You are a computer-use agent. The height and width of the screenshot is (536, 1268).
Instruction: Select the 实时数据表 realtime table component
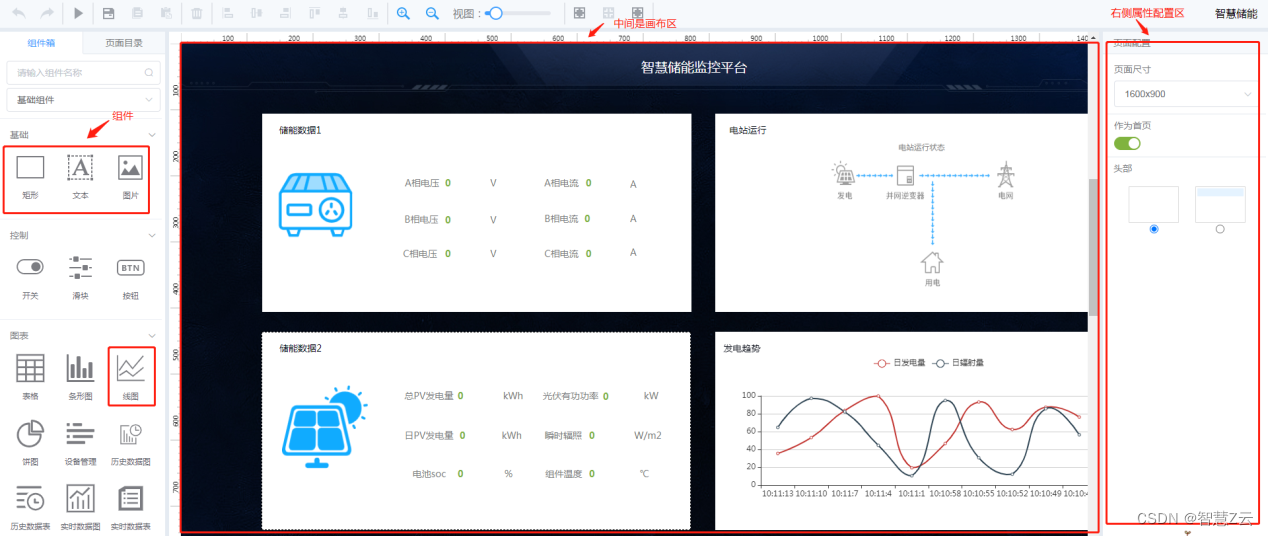130,506
